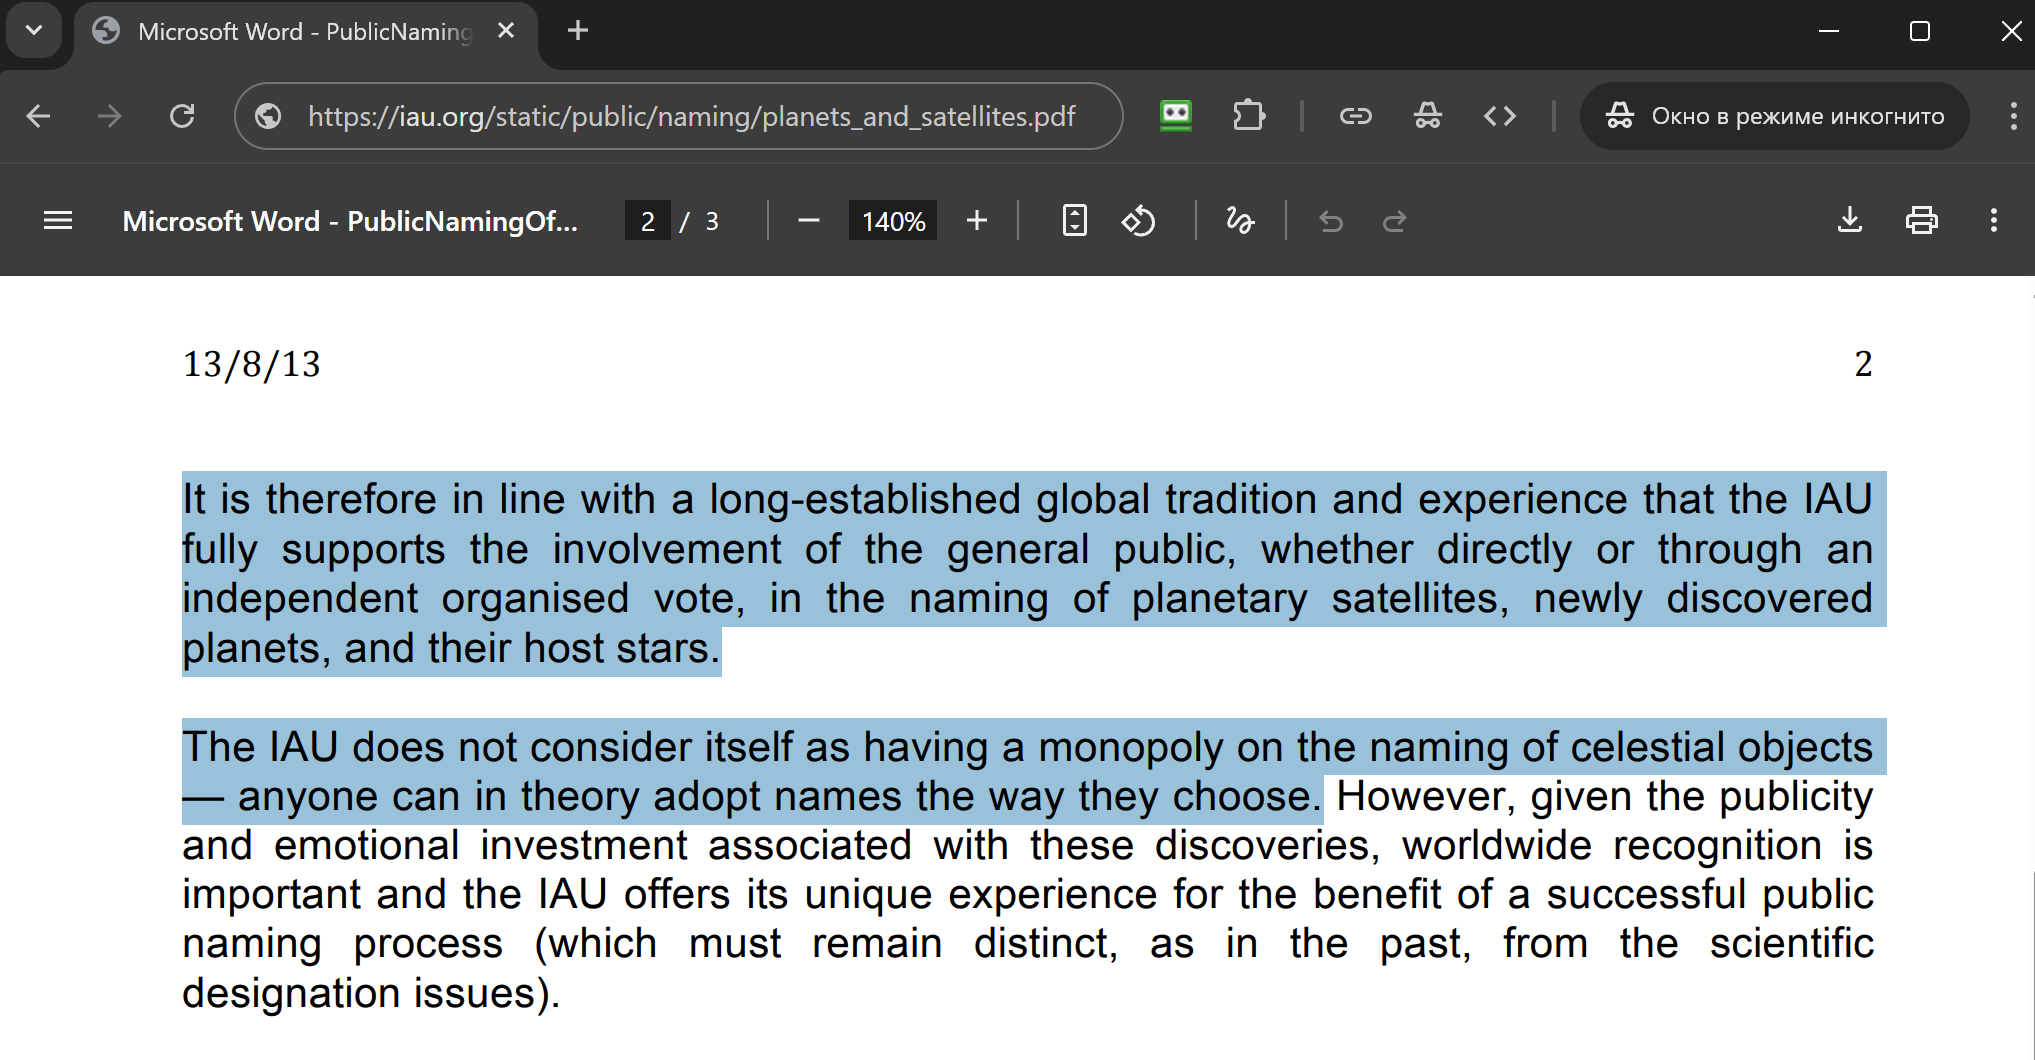The height and width of the screenshot is (1060, 2035).
Task: Print the PDF document
Action: pos(1921,221)
